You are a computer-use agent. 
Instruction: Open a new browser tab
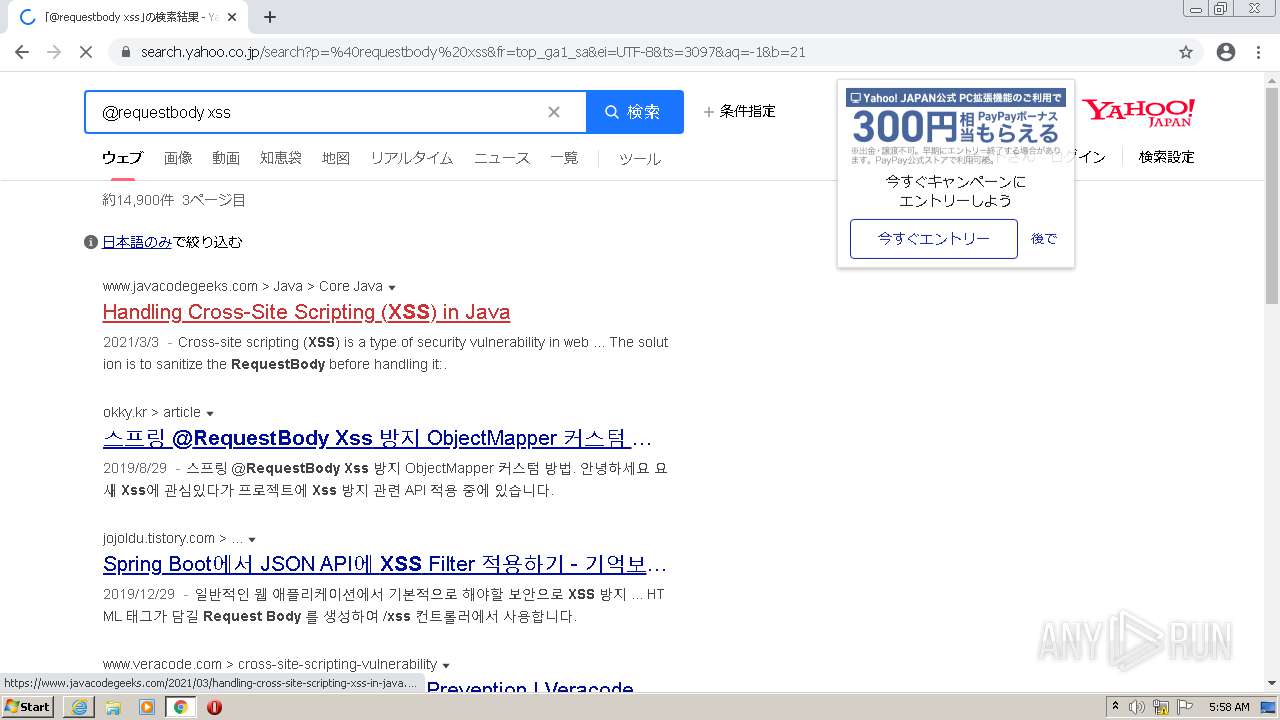[270, 17]
